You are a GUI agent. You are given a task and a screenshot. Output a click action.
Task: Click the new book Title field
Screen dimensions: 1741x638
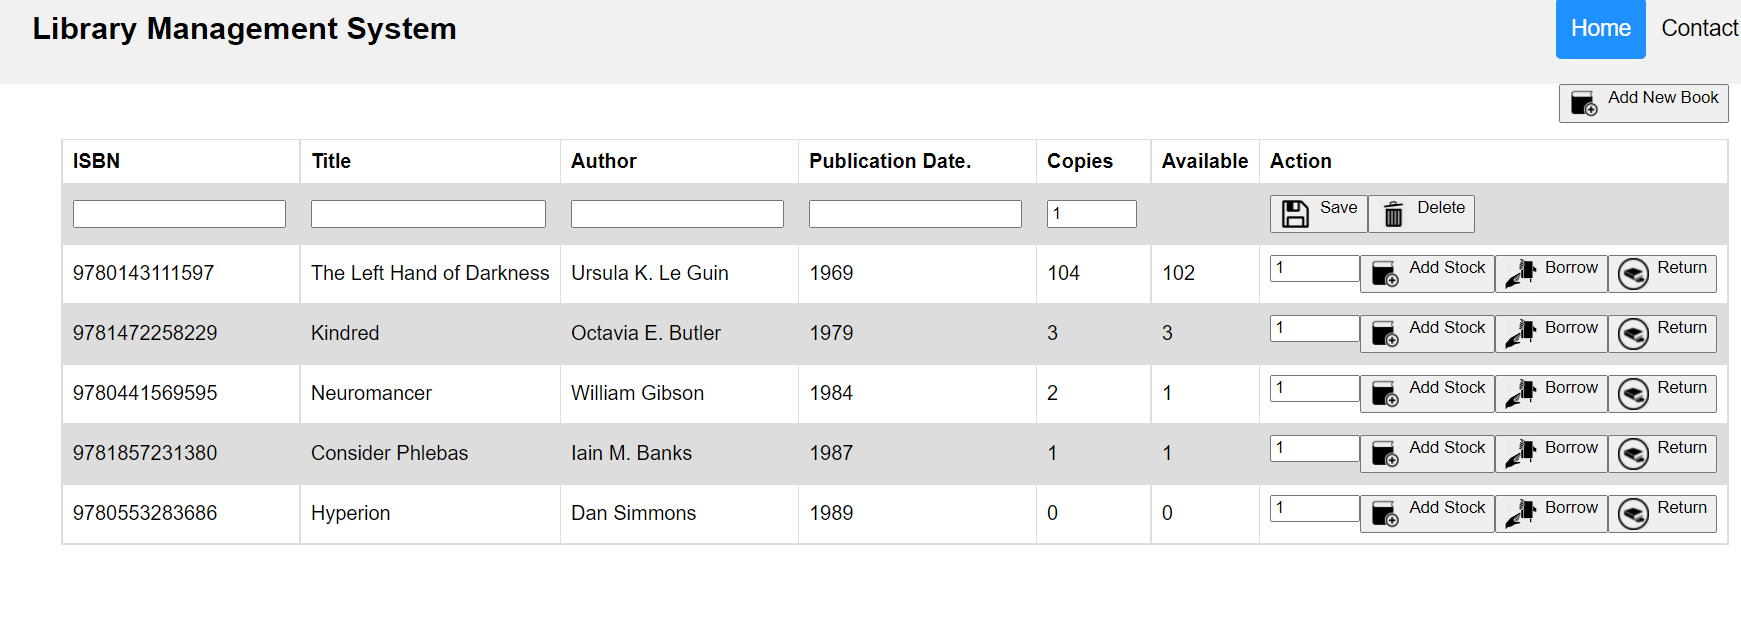pos(428,214)
